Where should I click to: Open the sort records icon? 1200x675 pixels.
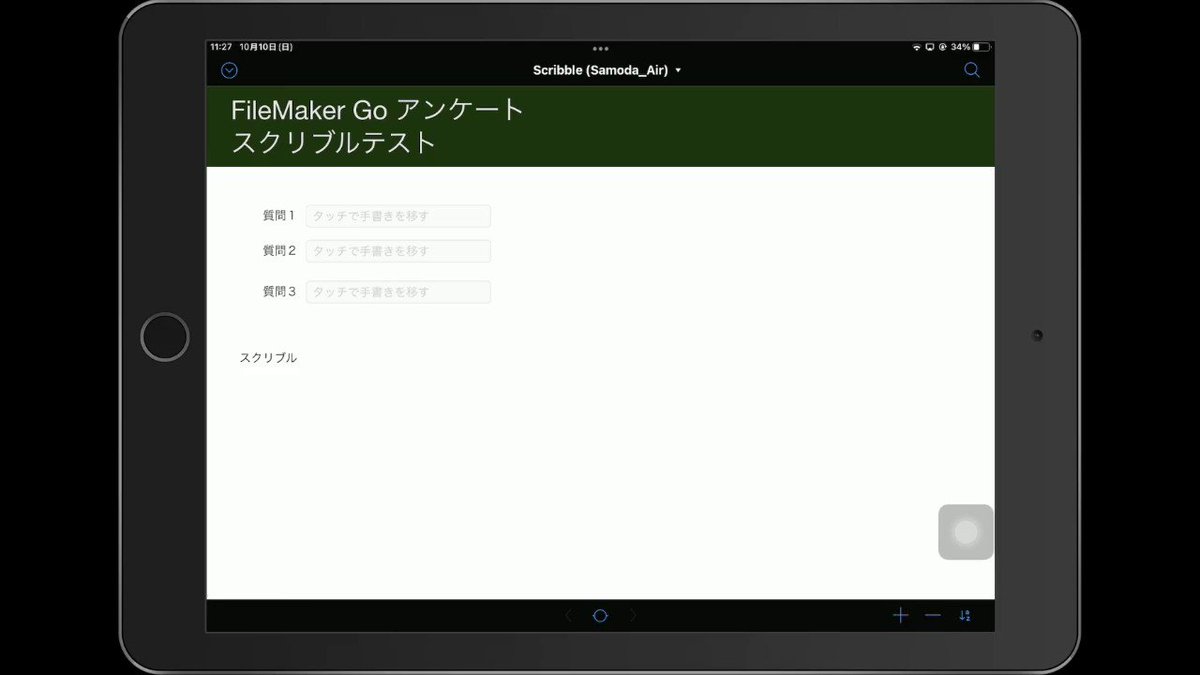click(965, 616)
